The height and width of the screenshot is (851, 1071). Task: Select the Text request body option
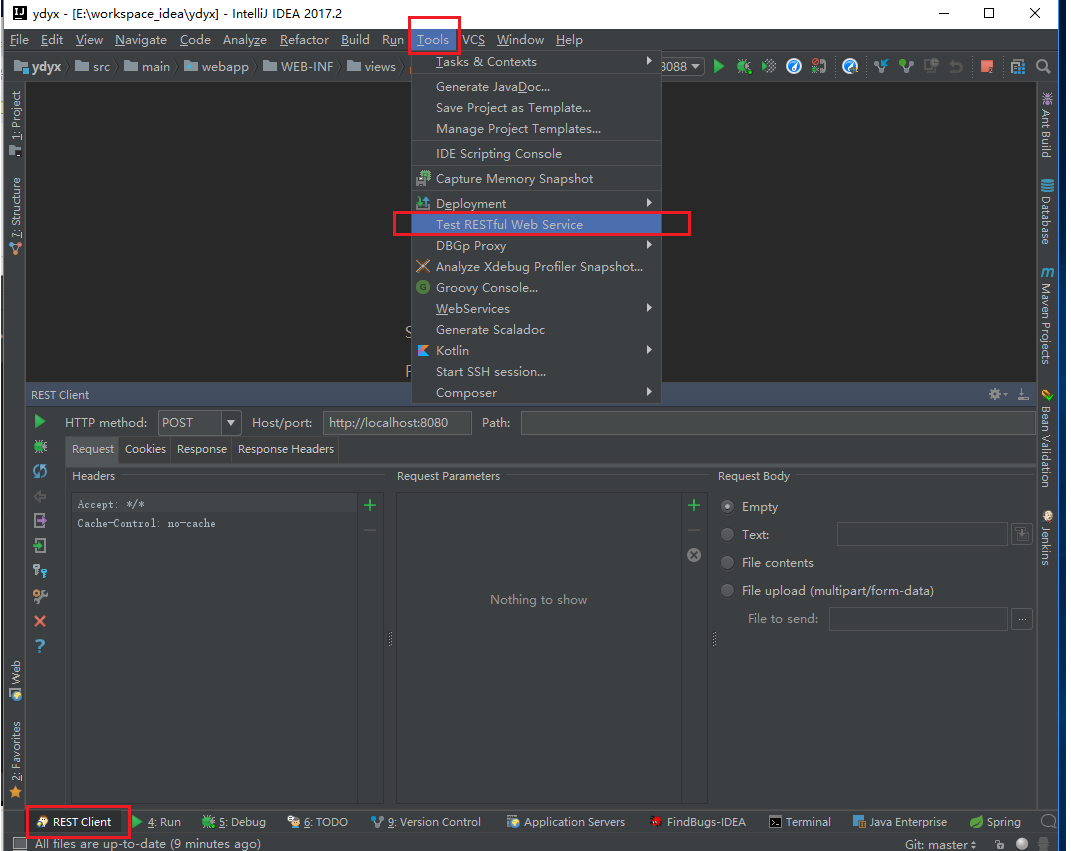click(x=727, y=534)
